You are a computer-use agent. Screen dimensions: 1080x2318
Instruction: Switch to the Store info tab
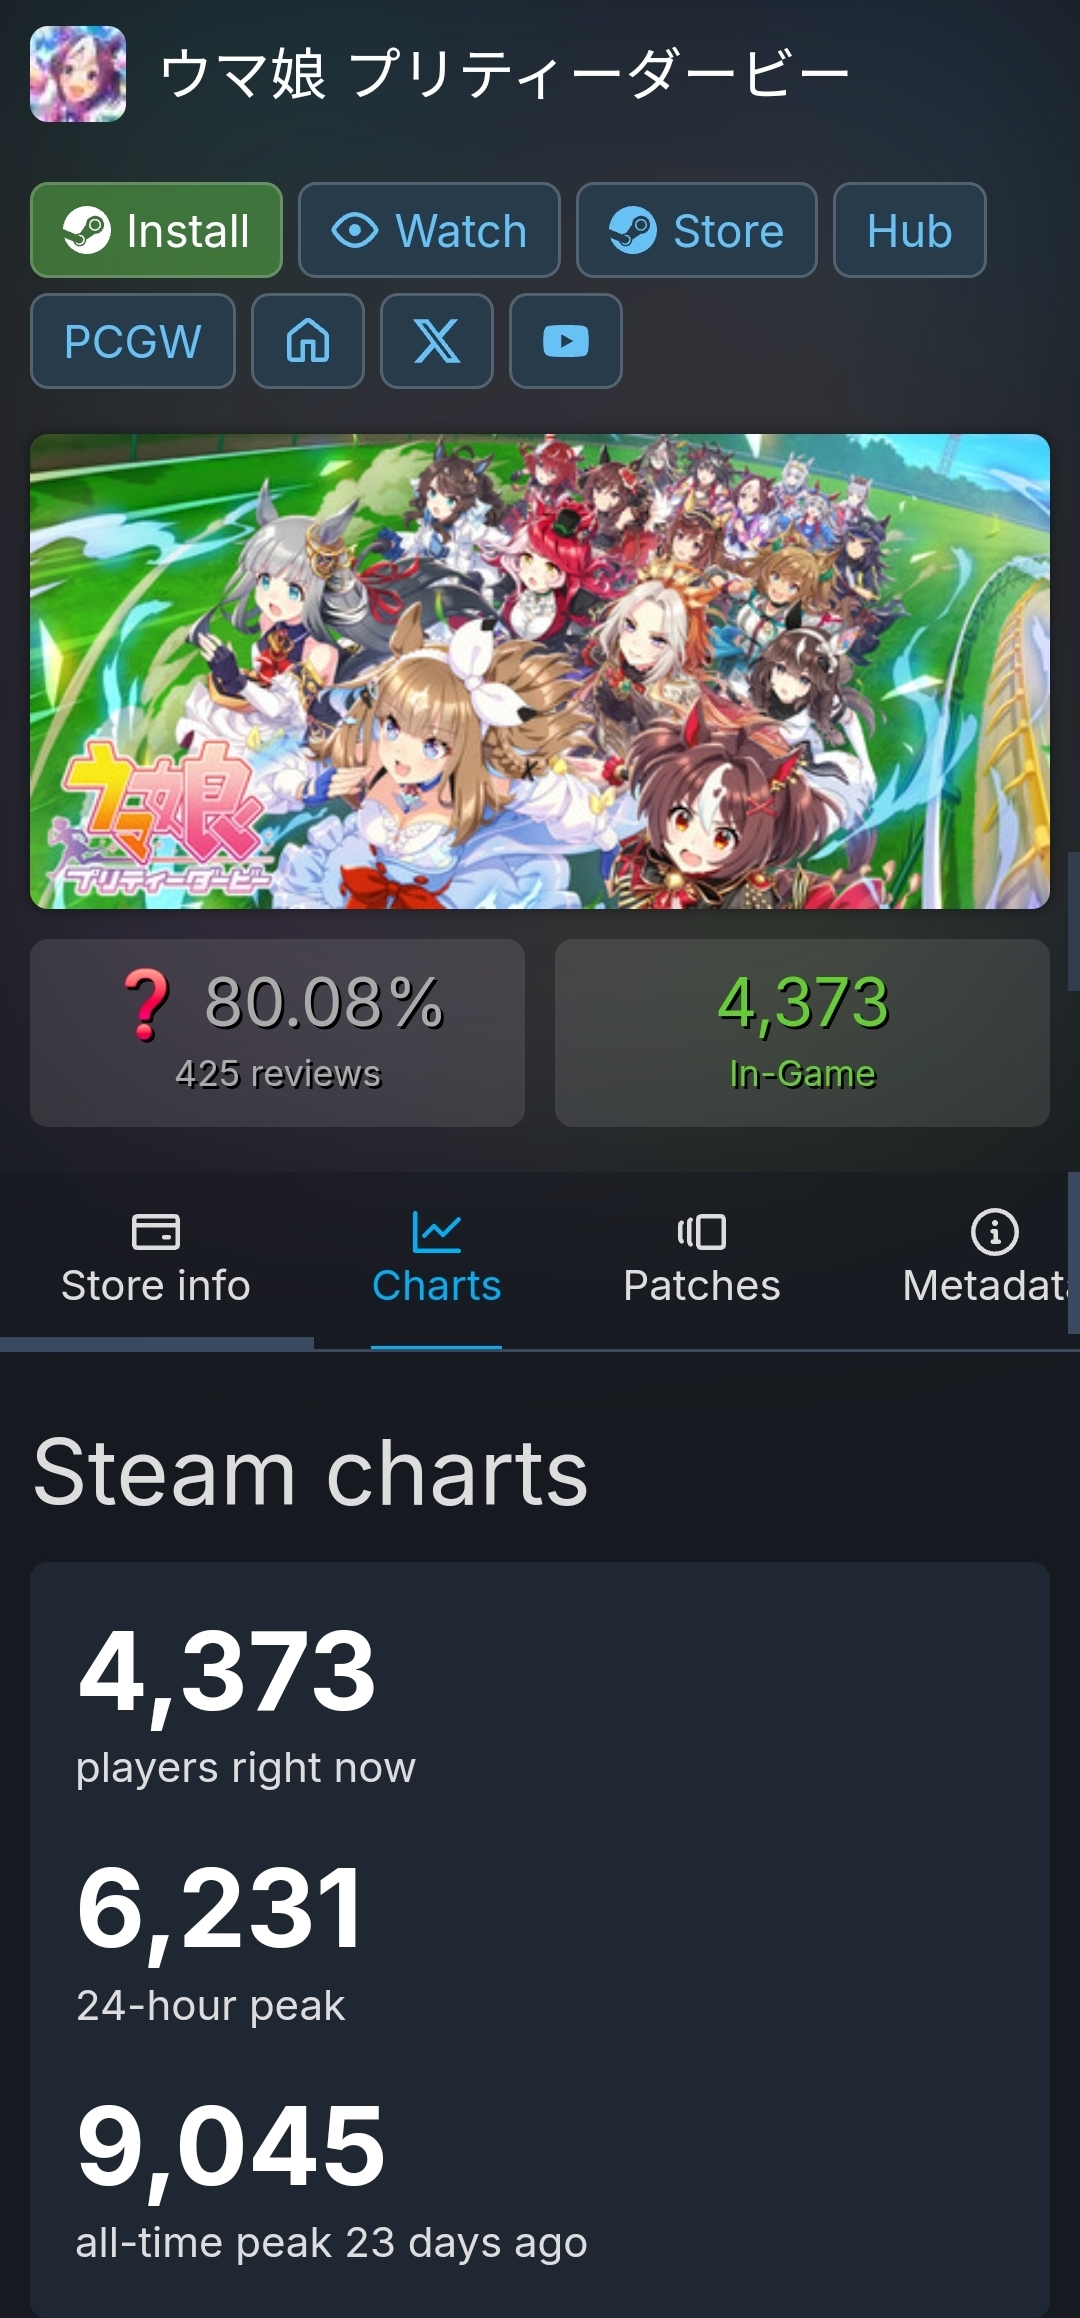point(156,1260)
